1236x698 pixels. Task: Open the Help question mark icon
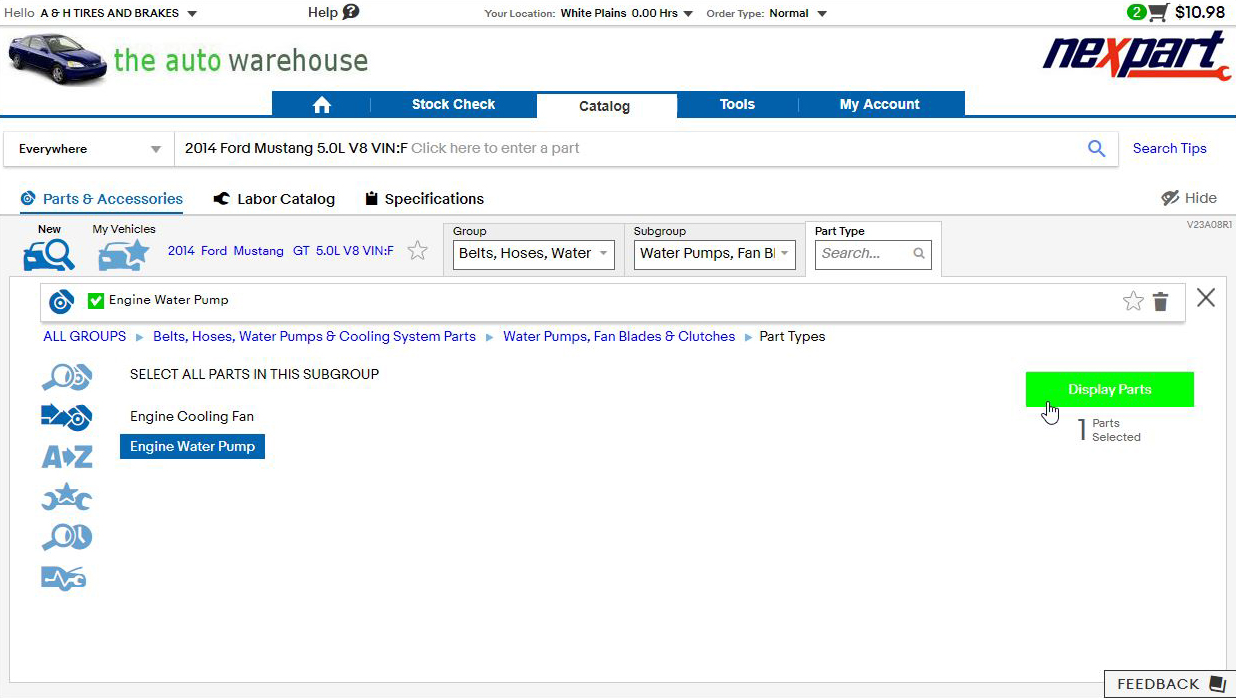[350, 12]
